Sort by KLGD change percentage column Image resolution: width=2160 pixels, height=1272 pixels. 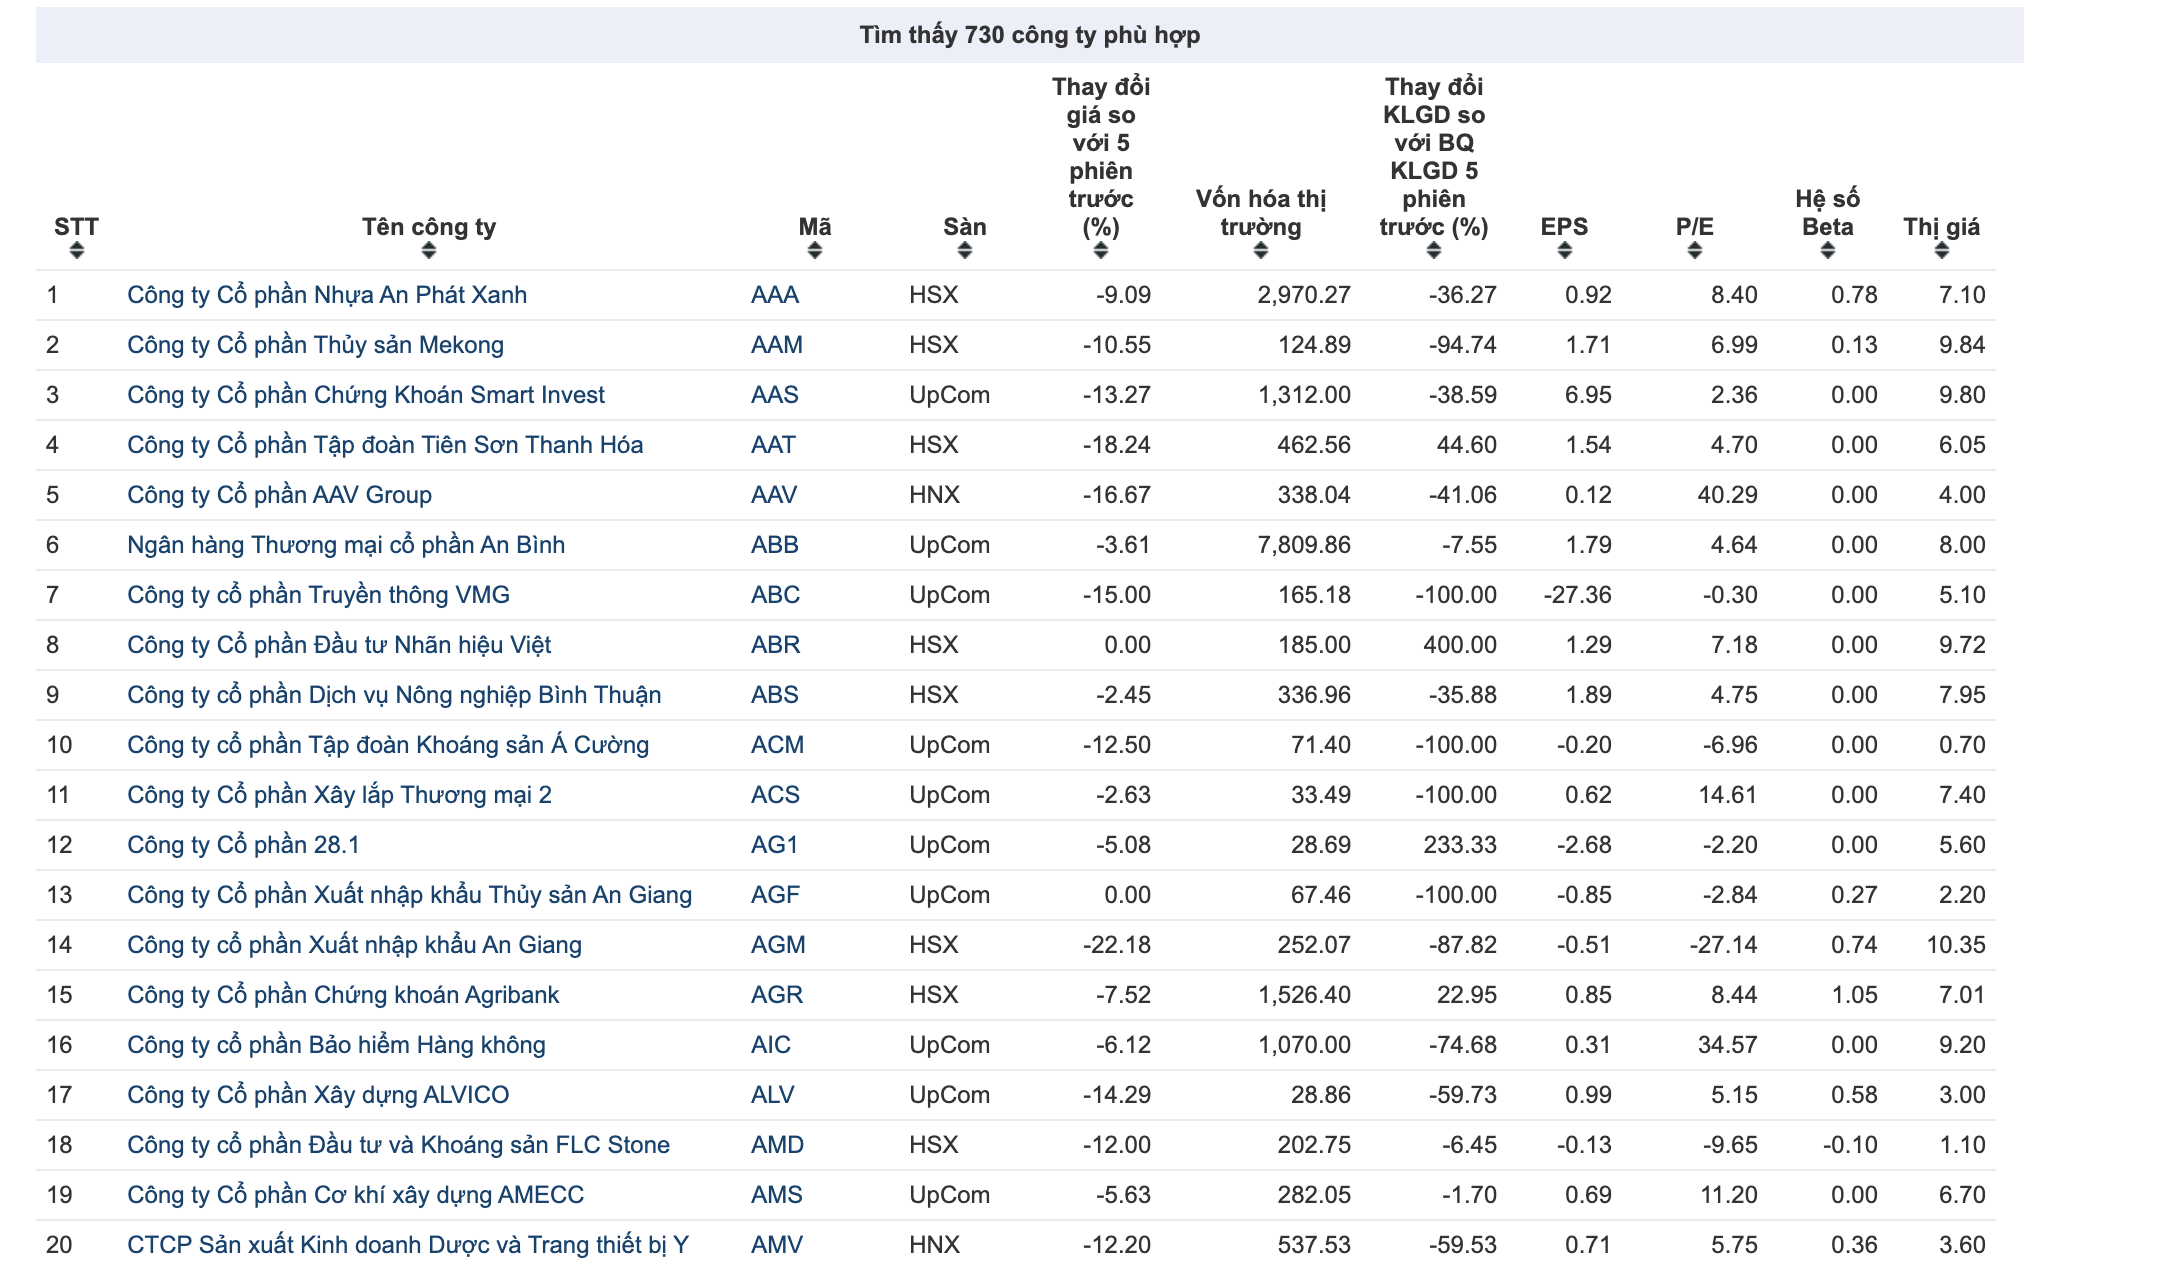coord(1433,251)
